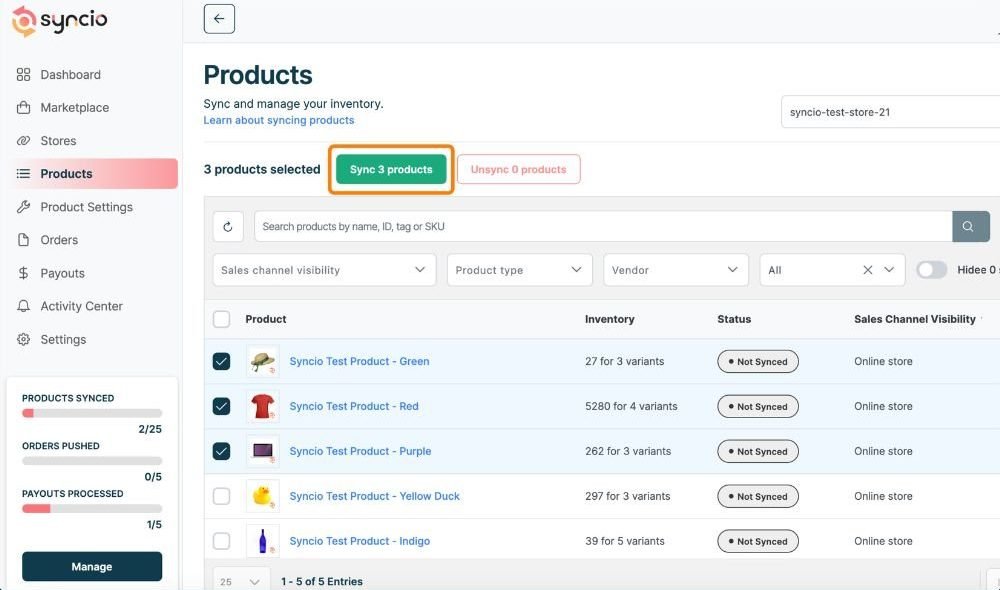Open Stores in the sidebar

pos(58,140)
